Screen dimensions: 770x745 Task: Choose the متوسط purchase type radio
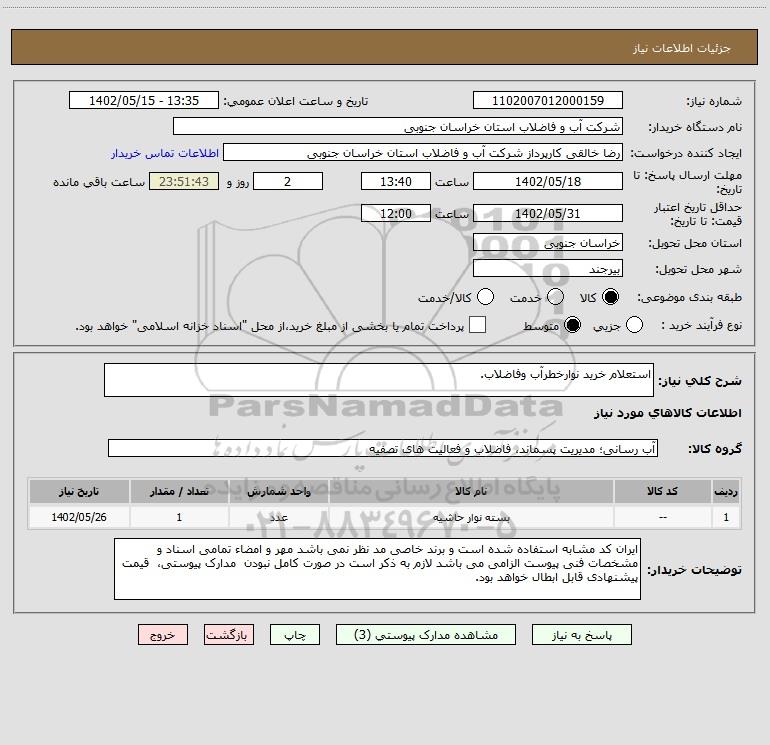(x=572, y=325)
